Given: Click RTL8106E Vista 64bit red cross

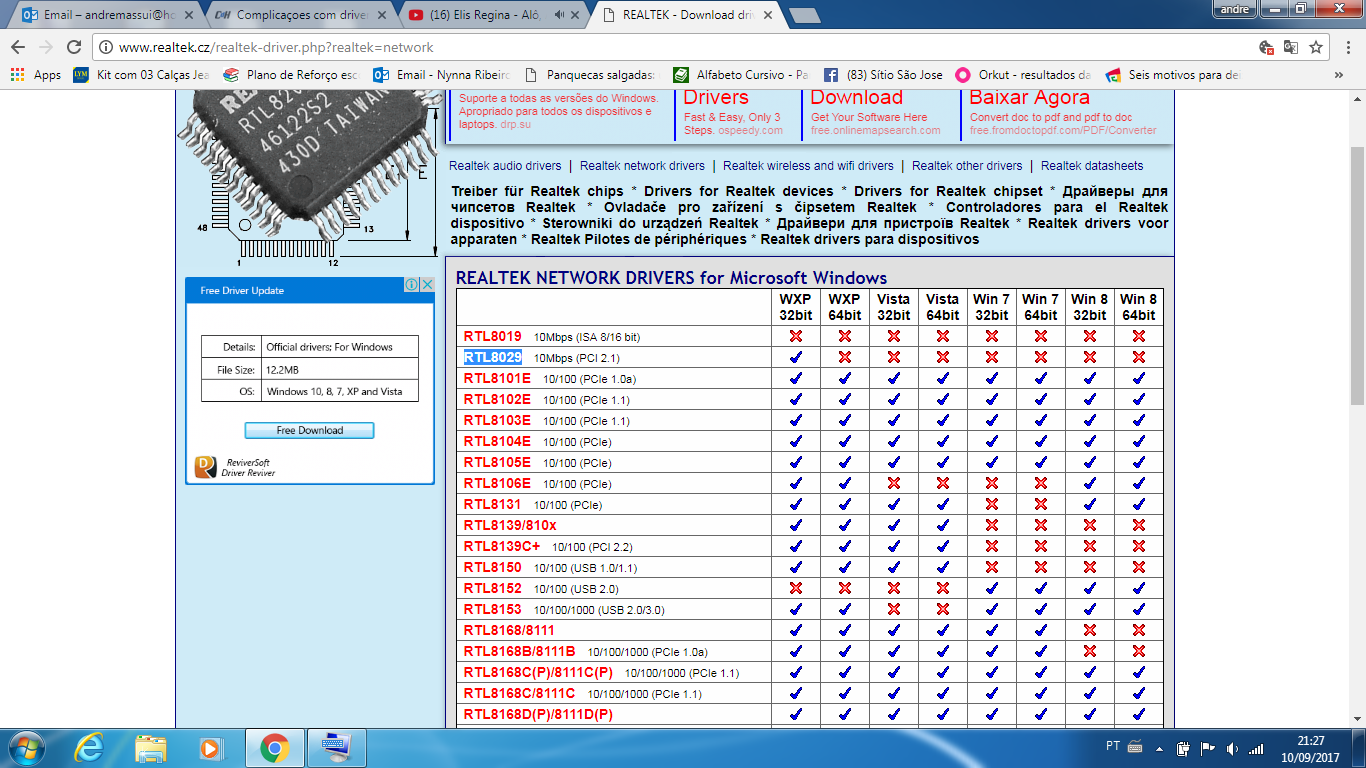Looking at the screenshot, I should pyautogui.click(x=942, y=484).
